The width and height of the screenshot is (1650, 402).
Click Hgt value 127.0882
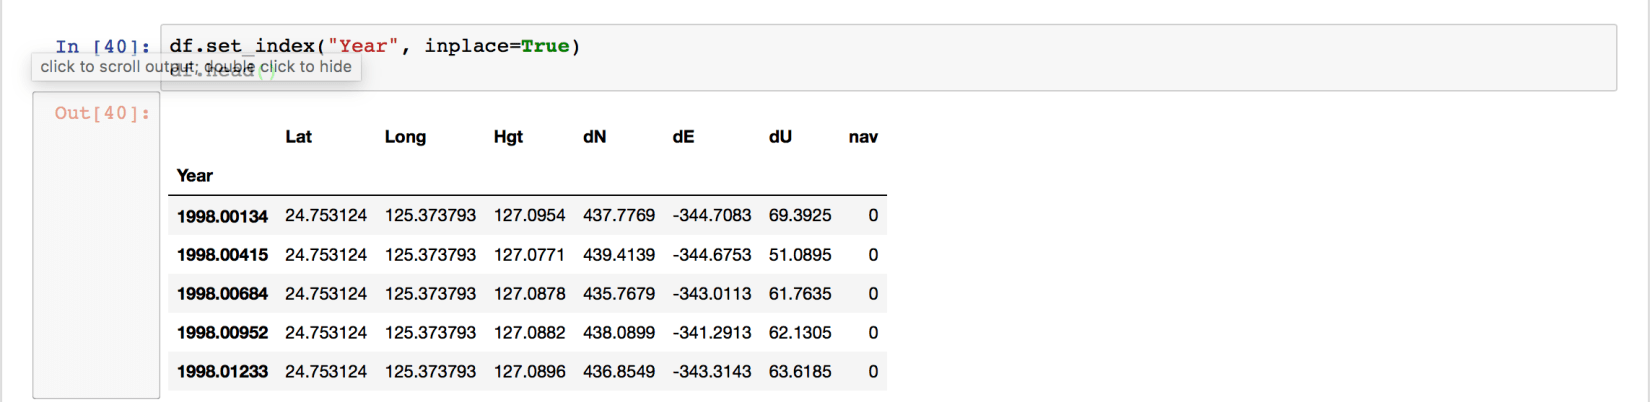click(x=529, y=333)
